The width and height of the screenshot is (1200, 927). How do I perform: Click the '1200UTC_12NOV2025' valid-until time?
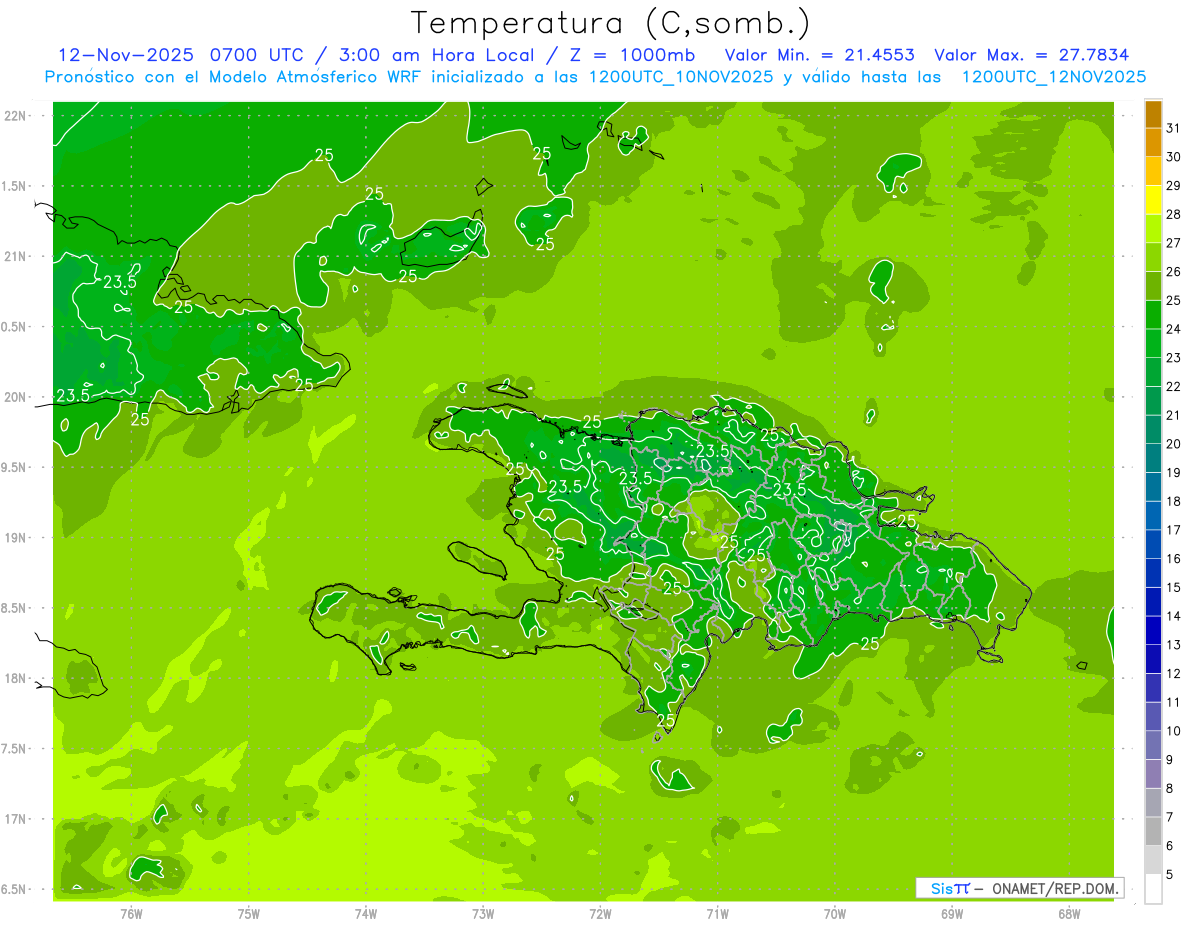[x=1053, y=77]
